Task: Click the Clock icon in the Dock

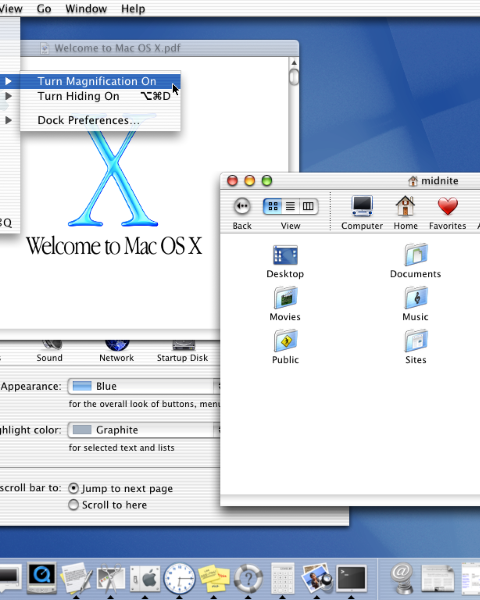Action: pyautogui.click(x=179, y=578)
